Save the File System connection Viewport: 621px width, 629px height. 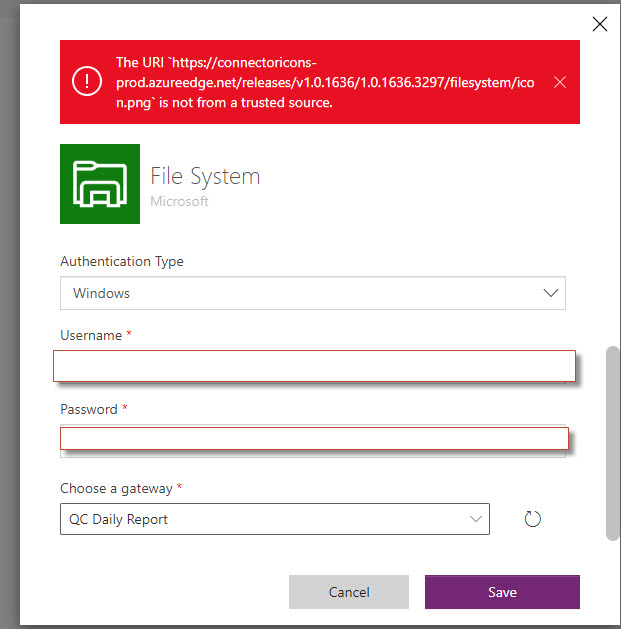(502, 592)
